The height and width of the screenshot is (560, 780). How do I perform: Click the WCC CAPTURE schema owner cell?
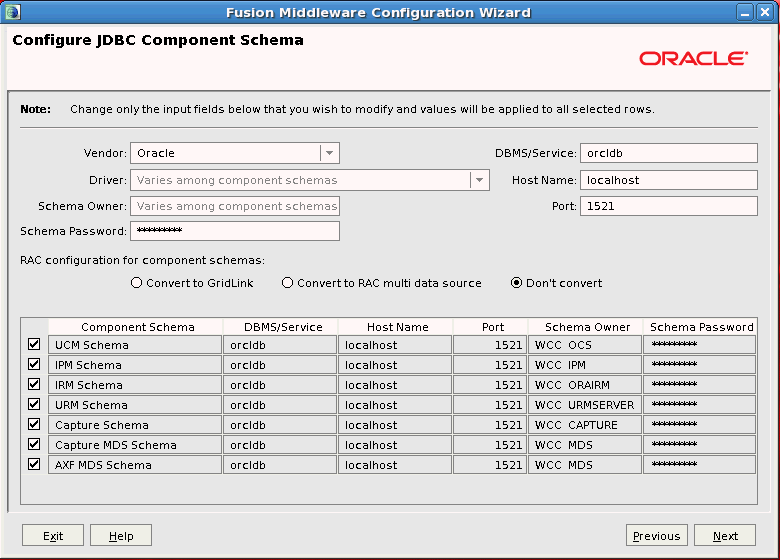pyautogui.click(x=585, y=425)
